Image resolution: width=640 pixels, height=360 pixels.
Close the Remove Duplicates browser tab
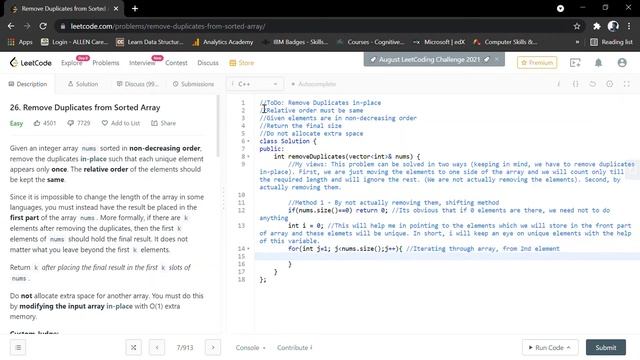(116, 9)
